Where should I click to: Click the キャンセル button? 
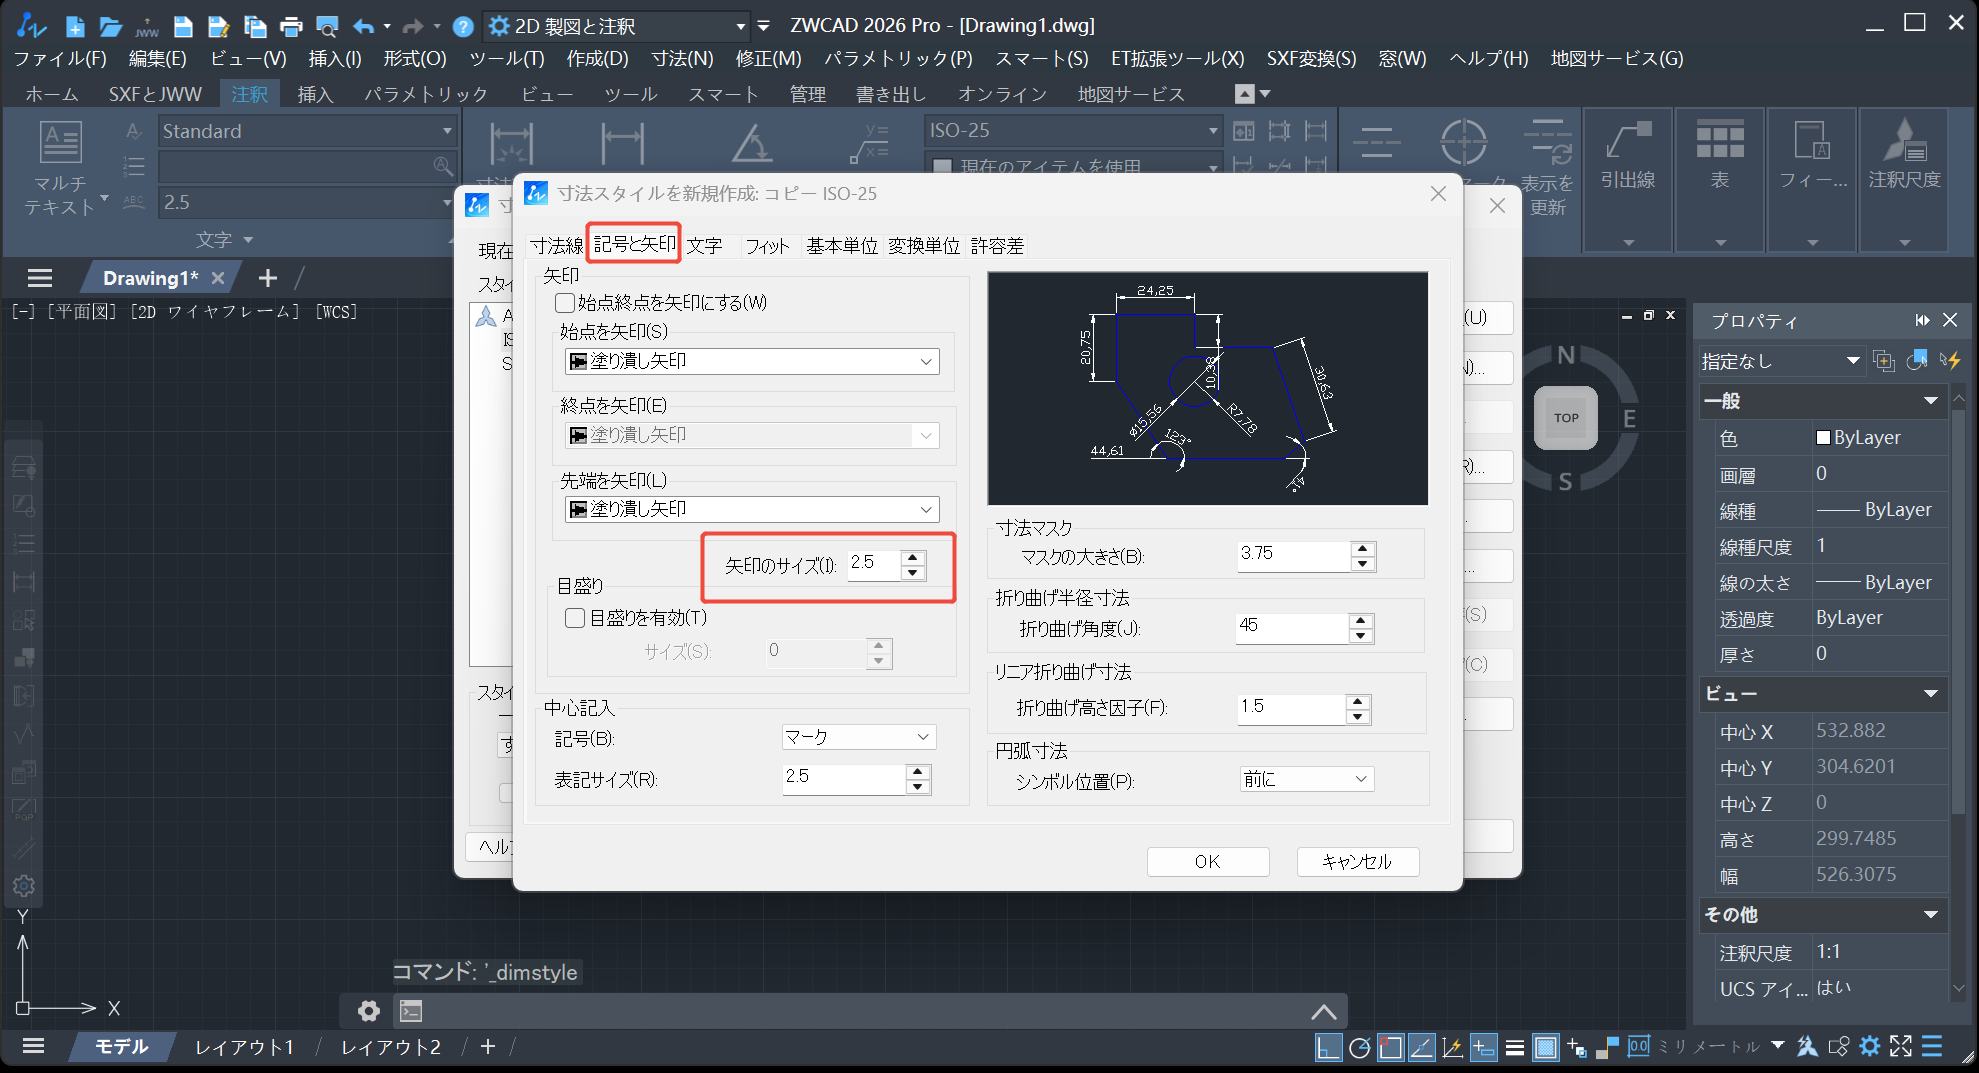point(1357,861)
